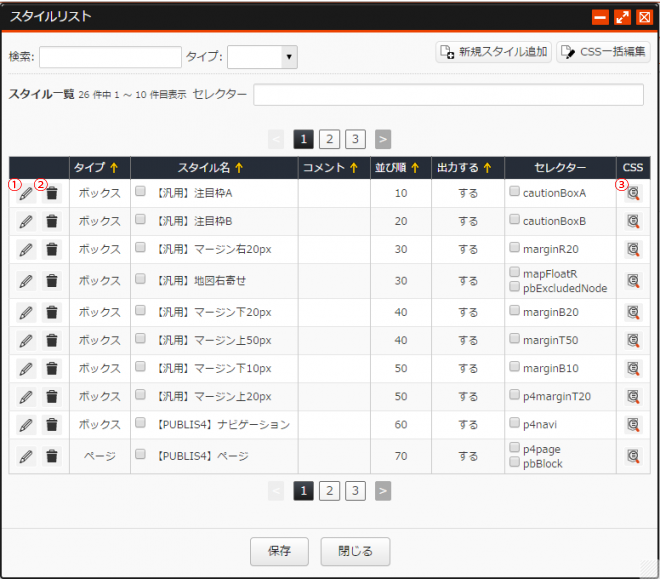Tick the pbExcludedNode selector checkbox

click(x=514, y=287)
